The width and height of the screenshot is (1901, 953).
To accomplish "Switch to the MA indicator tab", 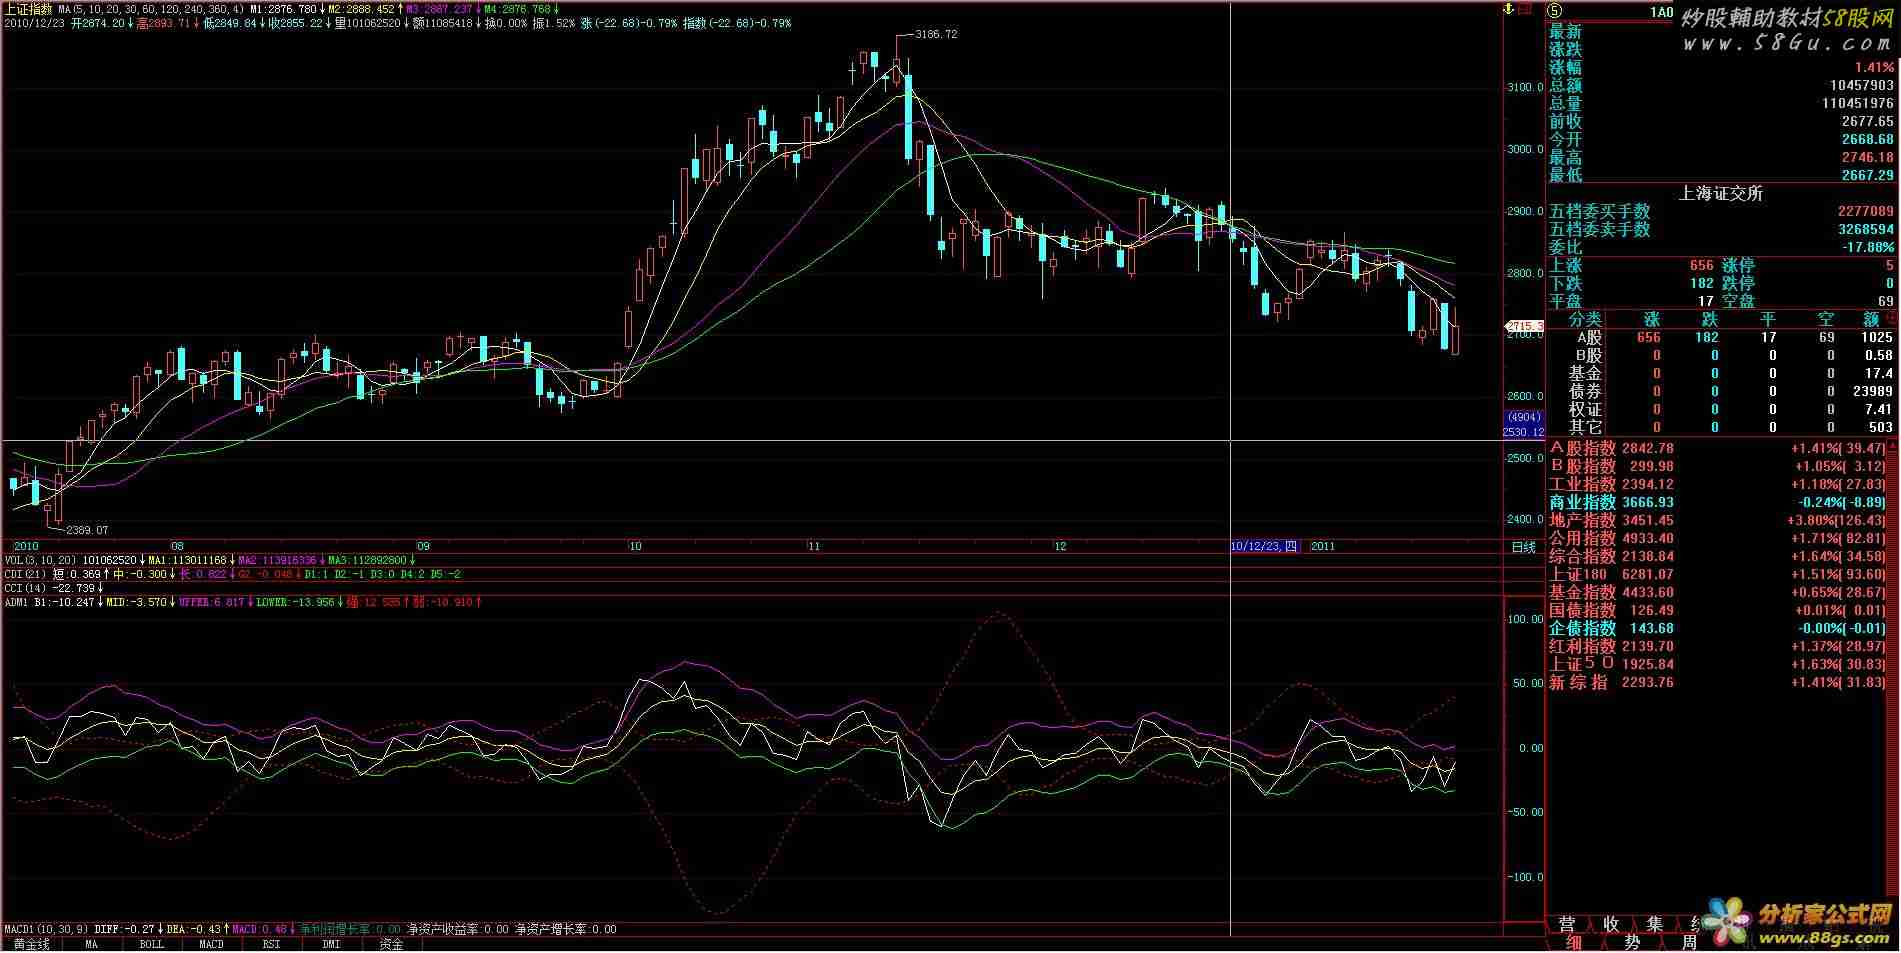I will [91, 944].
